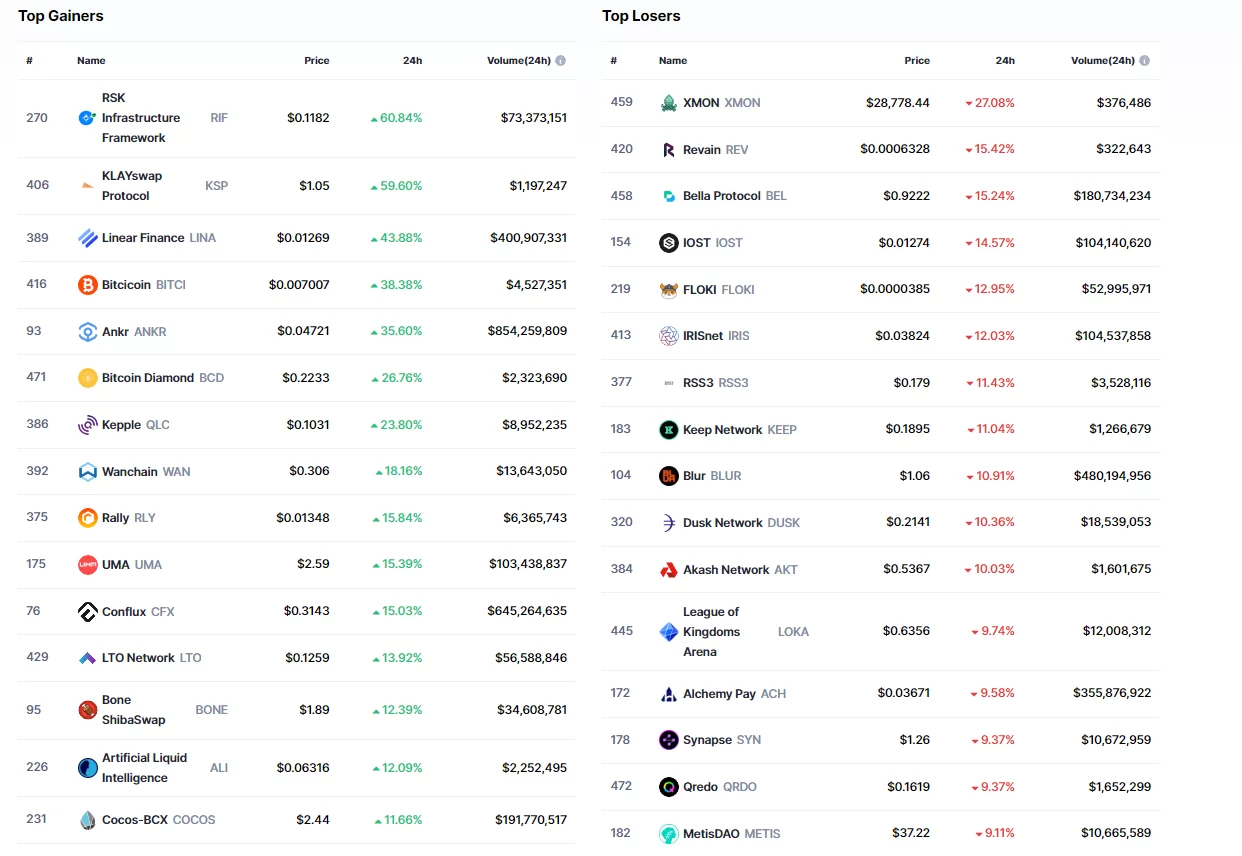Image resolution: width=1242 pixels, height=856 pixels.
Task: Sort Top Losers by 24h column
Action: pos(1005,61)
